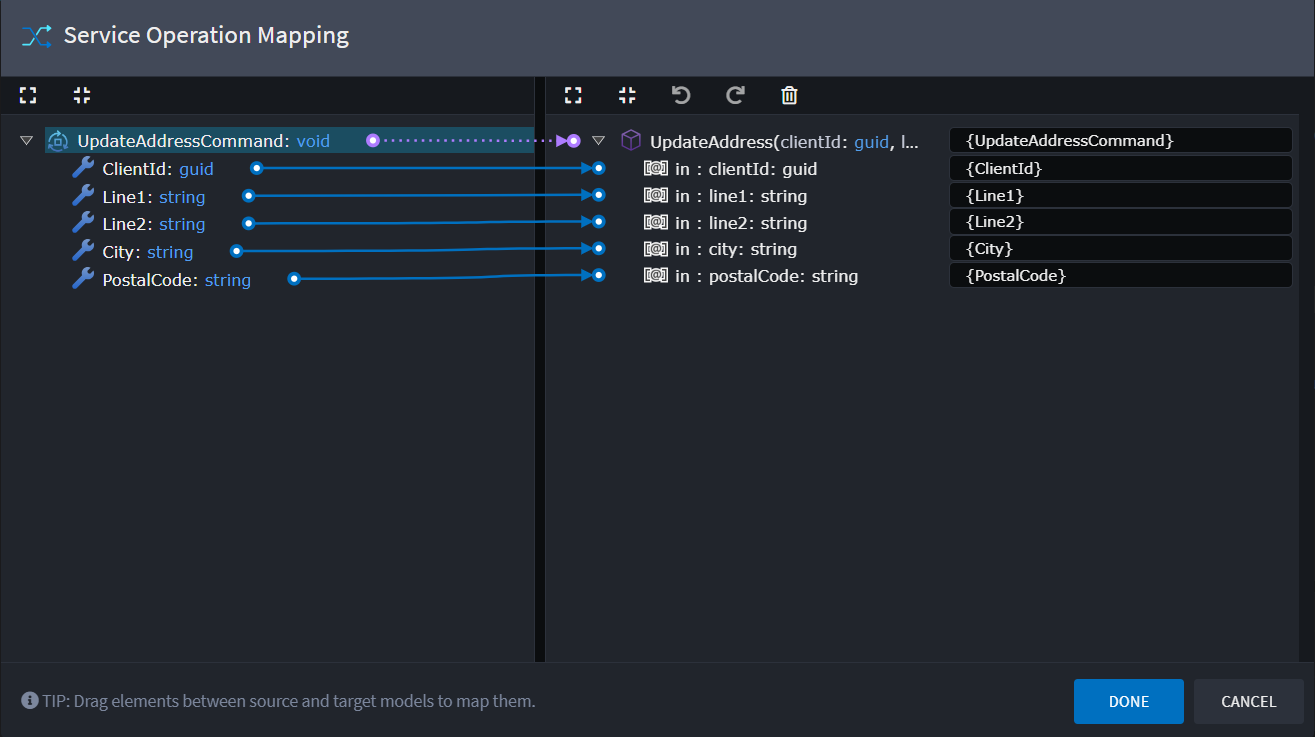The image size is (1315, 737).
Task: Undo the last mapping change
Action: click(x=681, y=95)
